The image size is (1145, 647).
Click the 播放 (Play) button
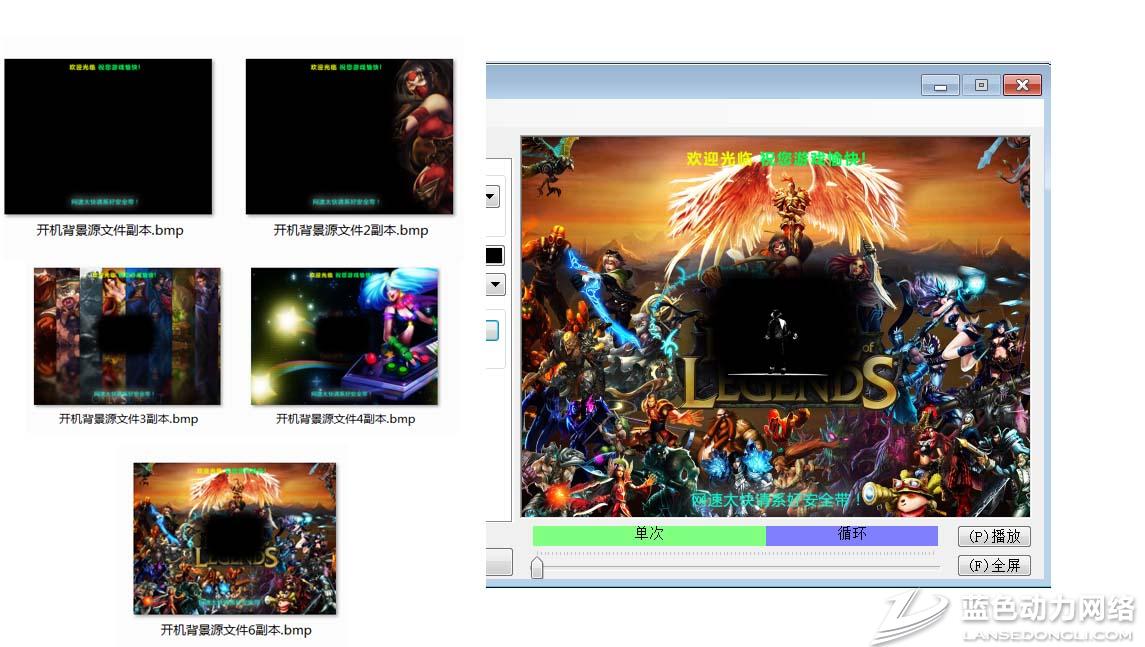[993, 537]
